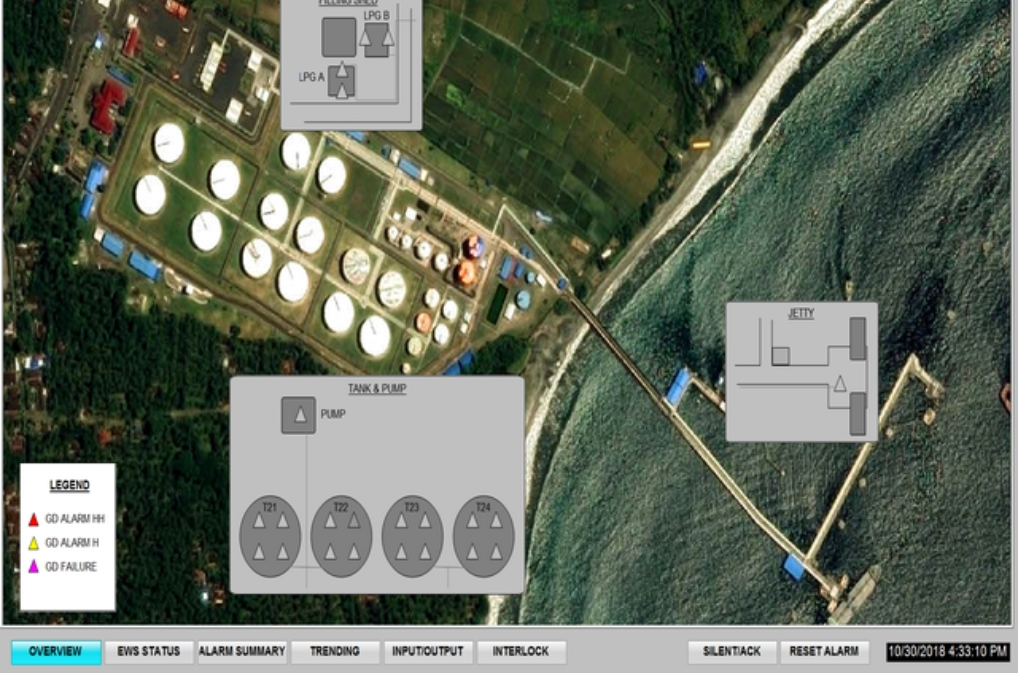Click the yellow GD ALARM H legend triangle

click(33, 543)
